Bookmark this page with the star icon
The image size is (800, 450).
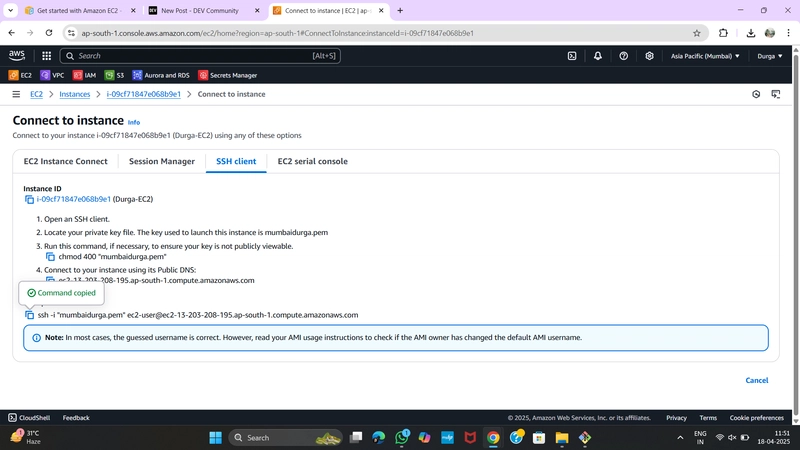click(x=696, y=33)
